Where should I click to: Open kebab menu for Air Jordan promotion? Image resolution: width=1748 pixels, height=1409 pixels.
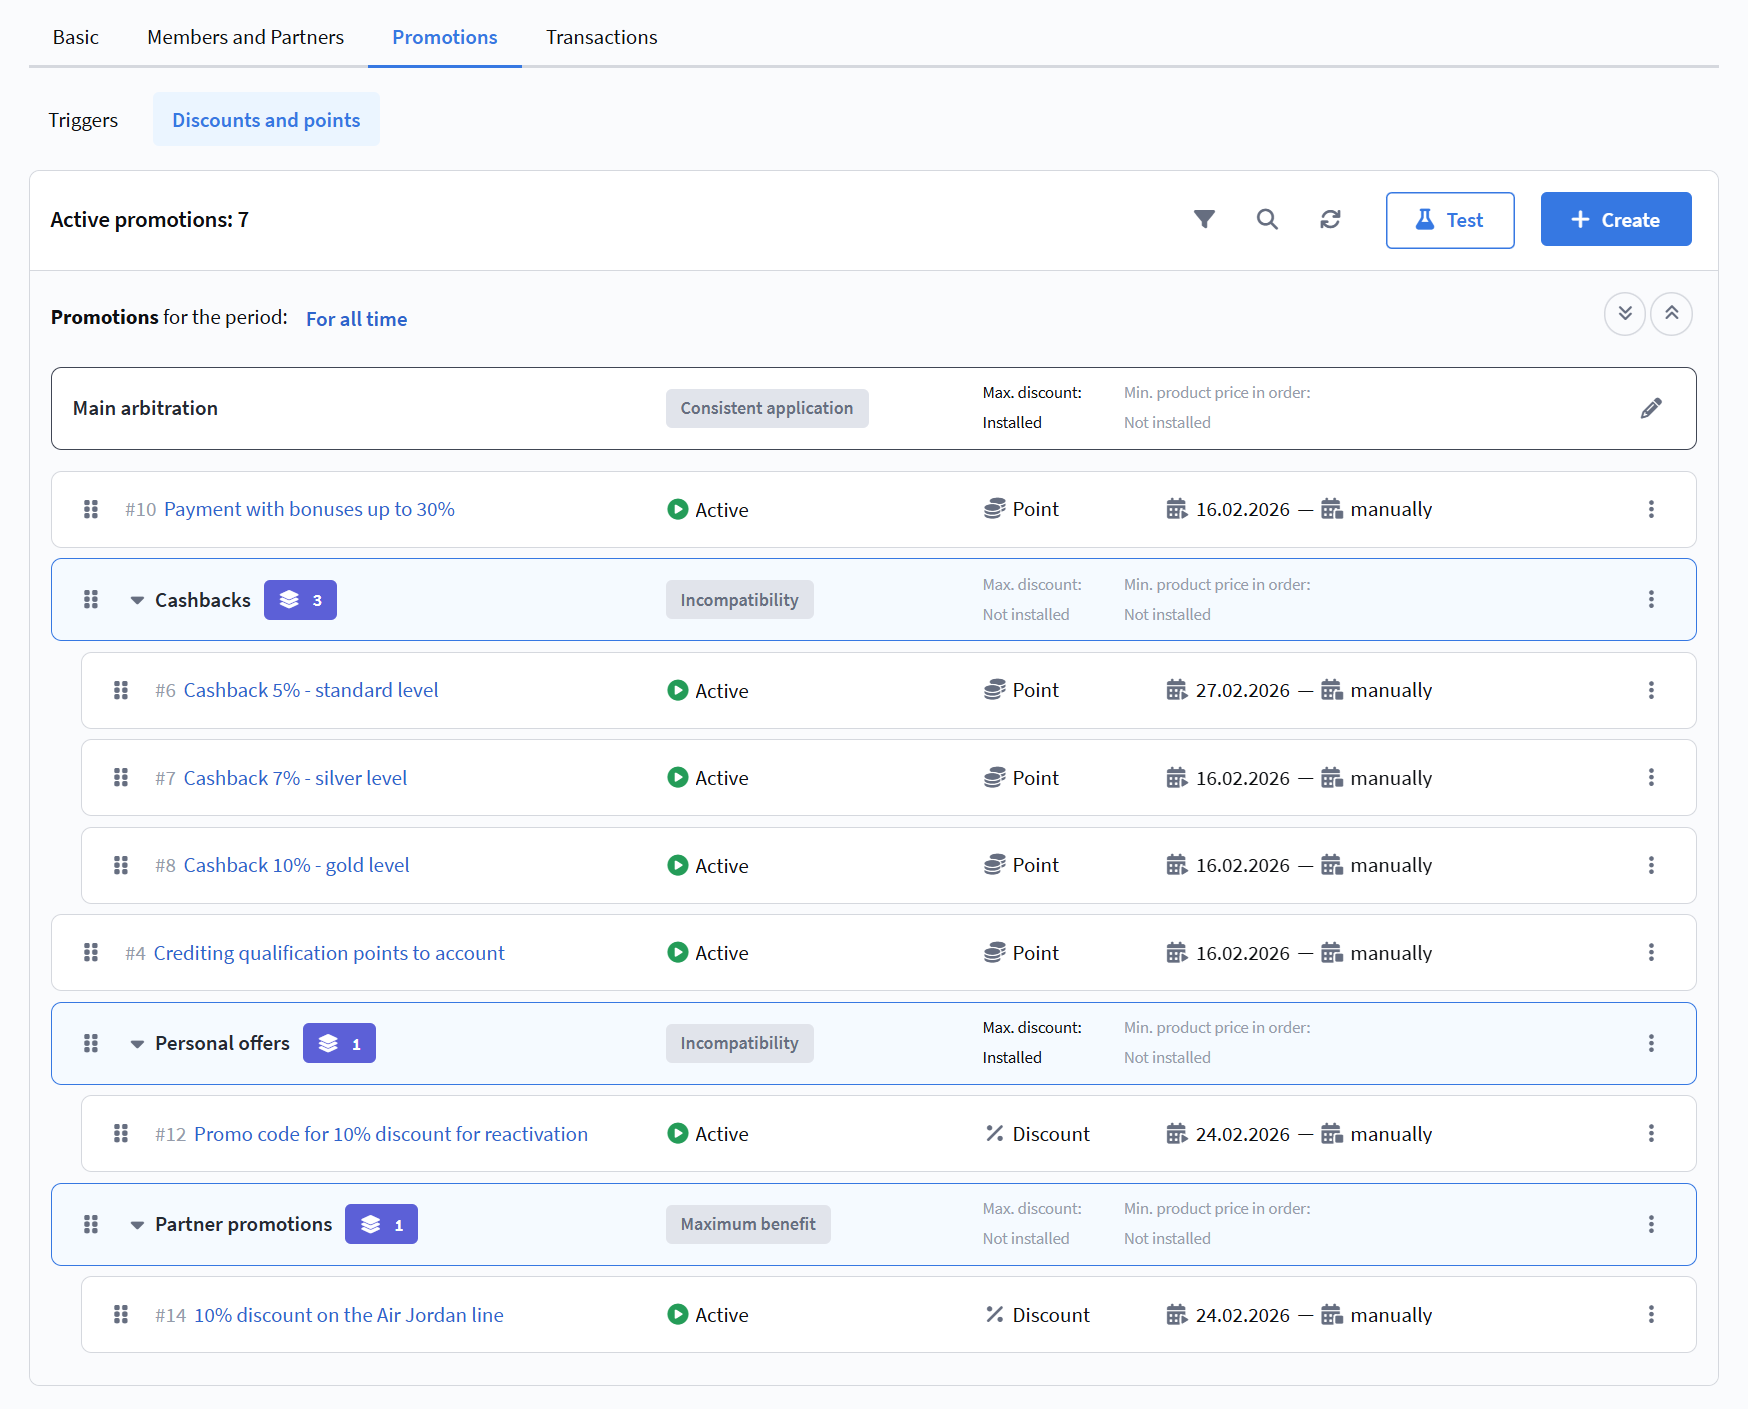click(1651, 1314)
